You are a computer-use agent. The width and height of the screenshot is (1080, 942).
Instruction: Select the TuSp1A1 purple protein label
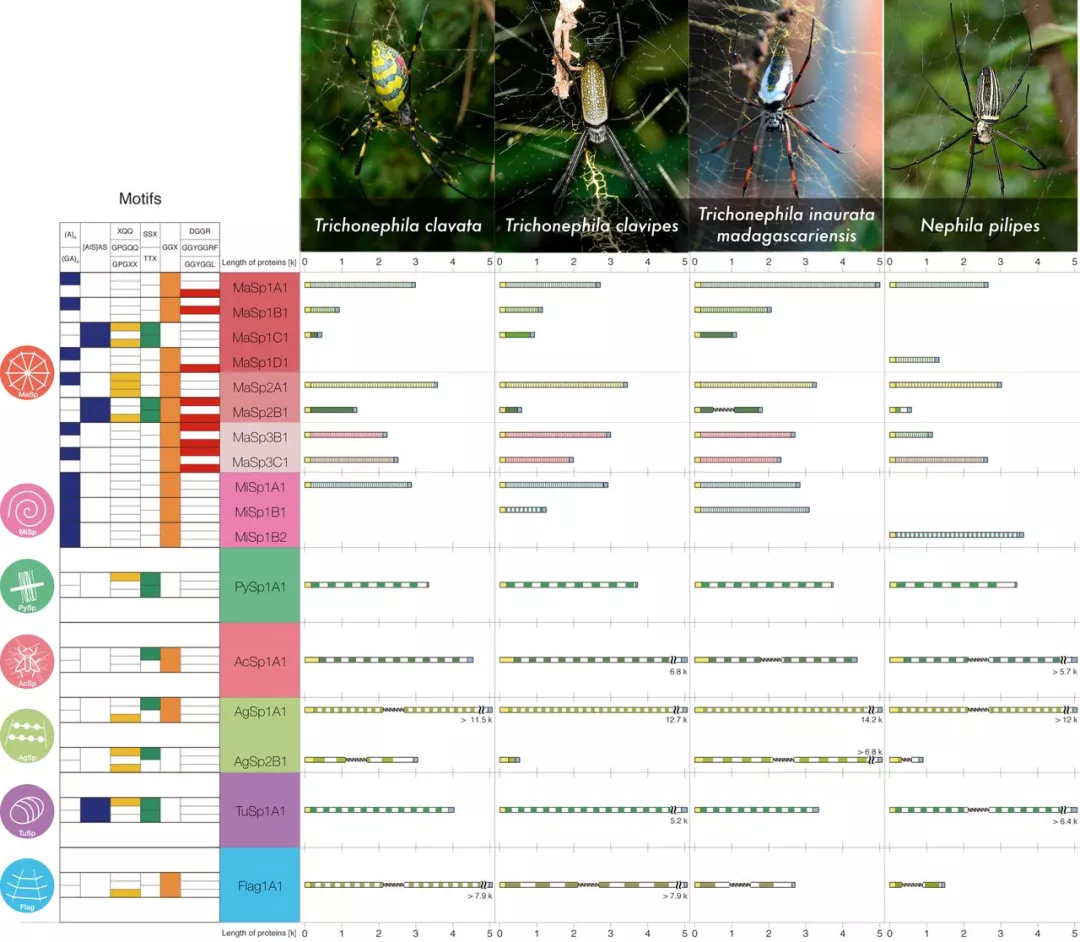coord(260,810)
